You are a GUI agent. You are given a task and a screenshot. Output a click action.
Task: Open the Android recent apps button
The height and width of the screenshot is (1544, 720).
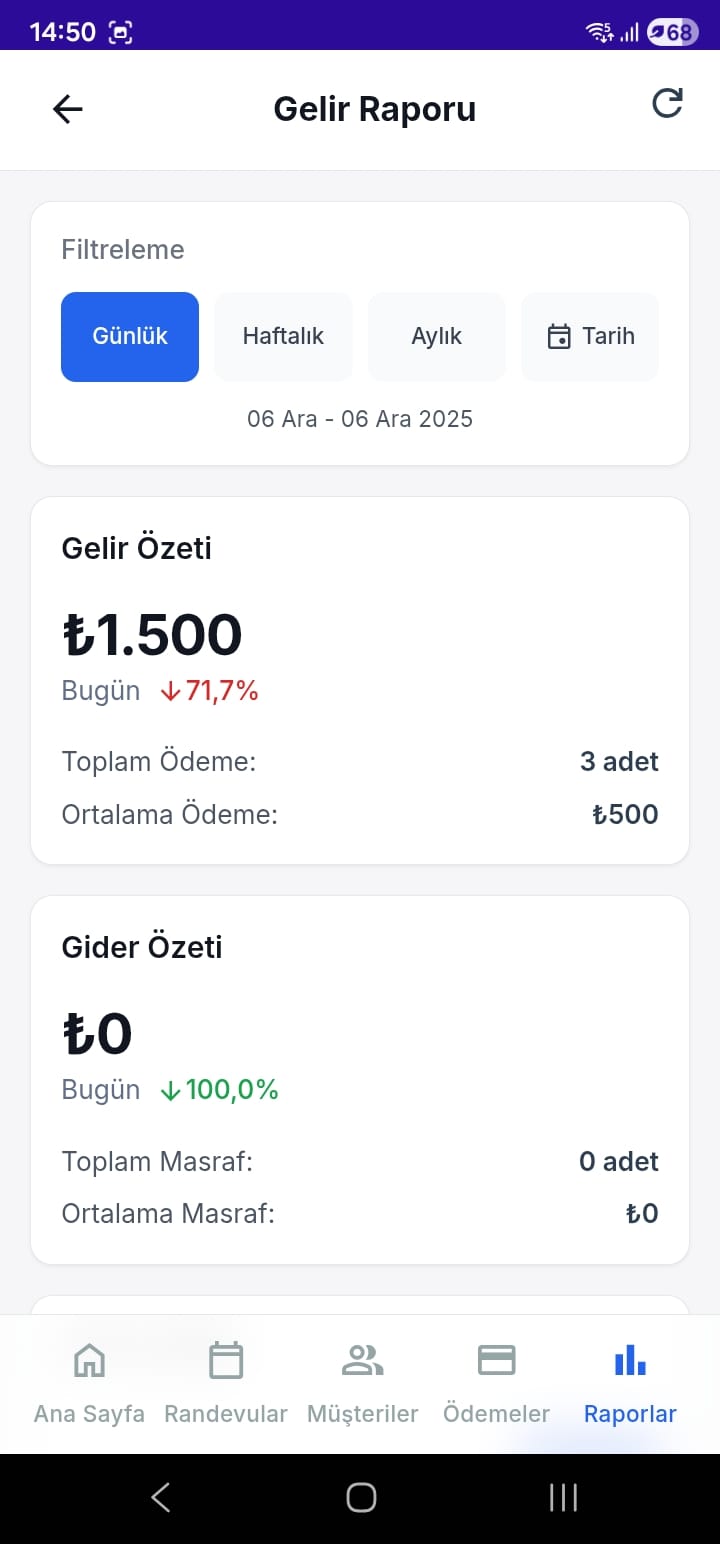pos(563,1497)
